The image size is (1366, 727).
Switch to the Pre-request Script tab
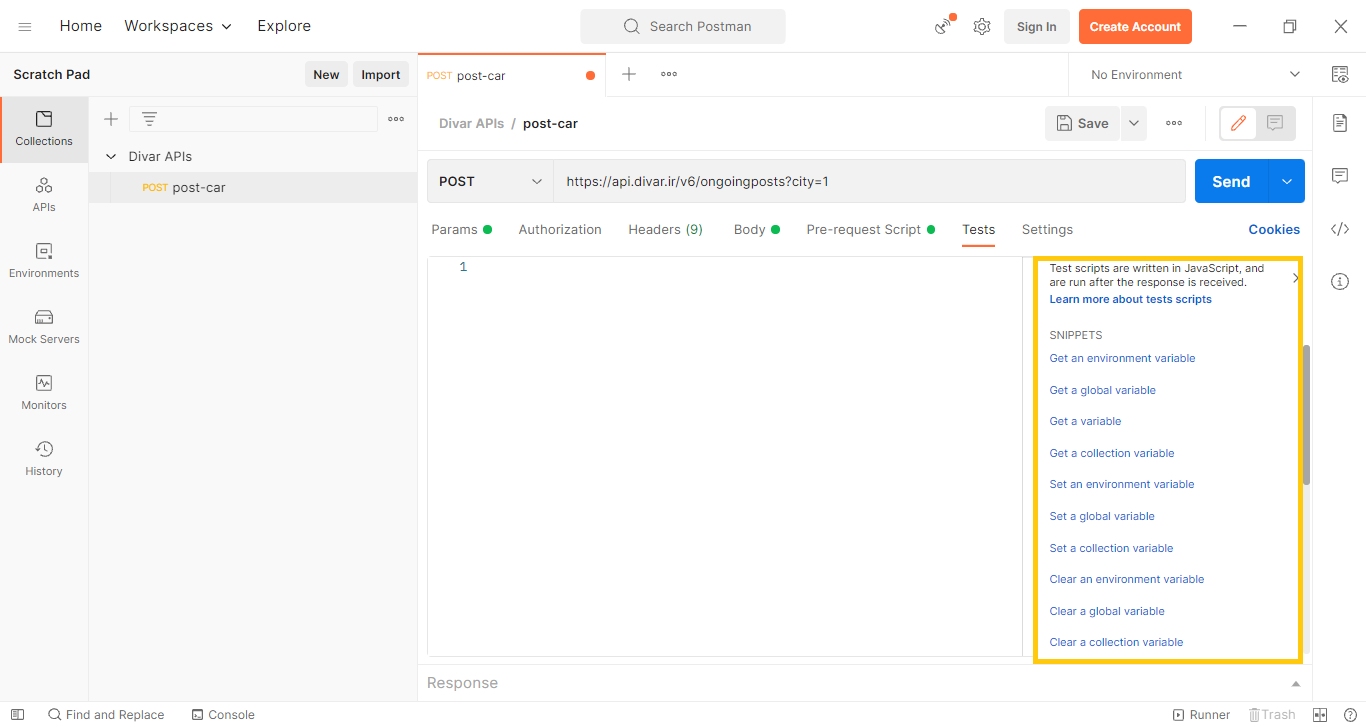pos(871,229)
